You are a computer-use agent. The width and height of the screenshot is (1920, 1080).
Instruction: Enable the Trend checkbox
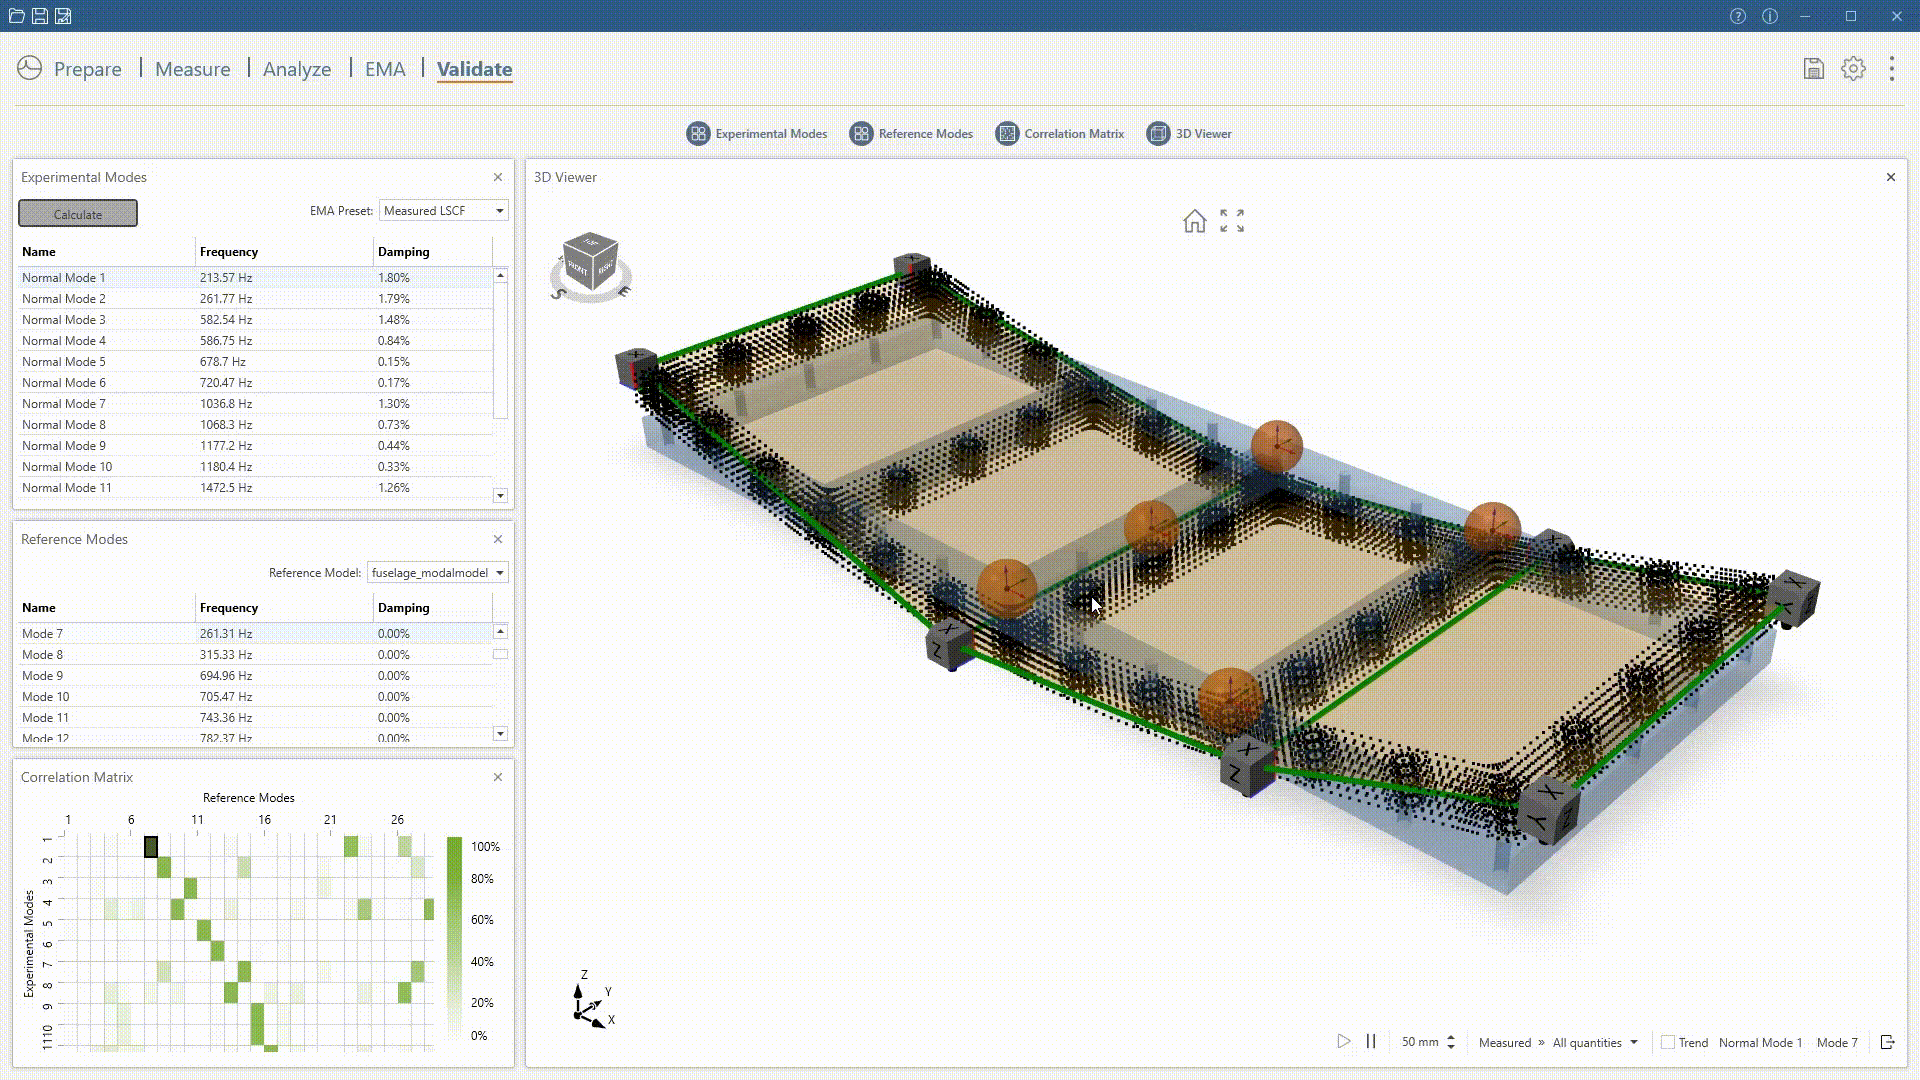[x=1668, y=1042]
